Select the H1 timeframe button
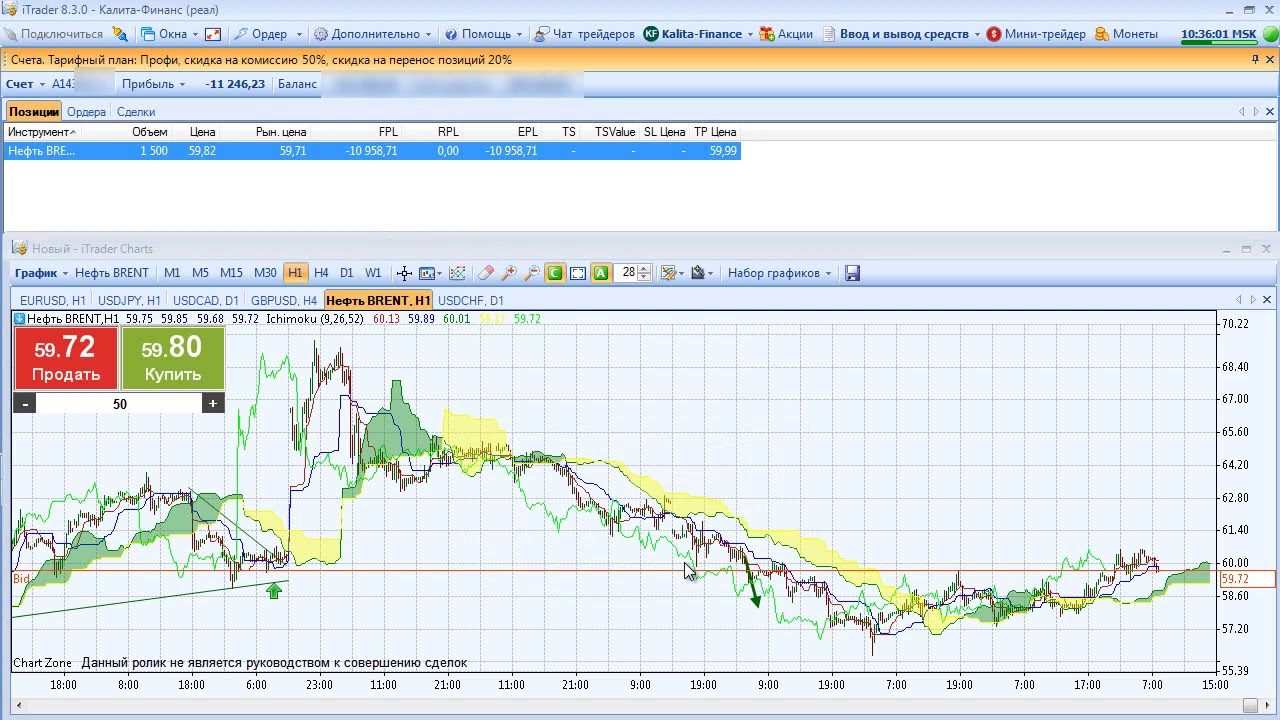Image resolution: width=1280 pixels, height=720 pixels. pyautogui.click(x=295, y=273)
